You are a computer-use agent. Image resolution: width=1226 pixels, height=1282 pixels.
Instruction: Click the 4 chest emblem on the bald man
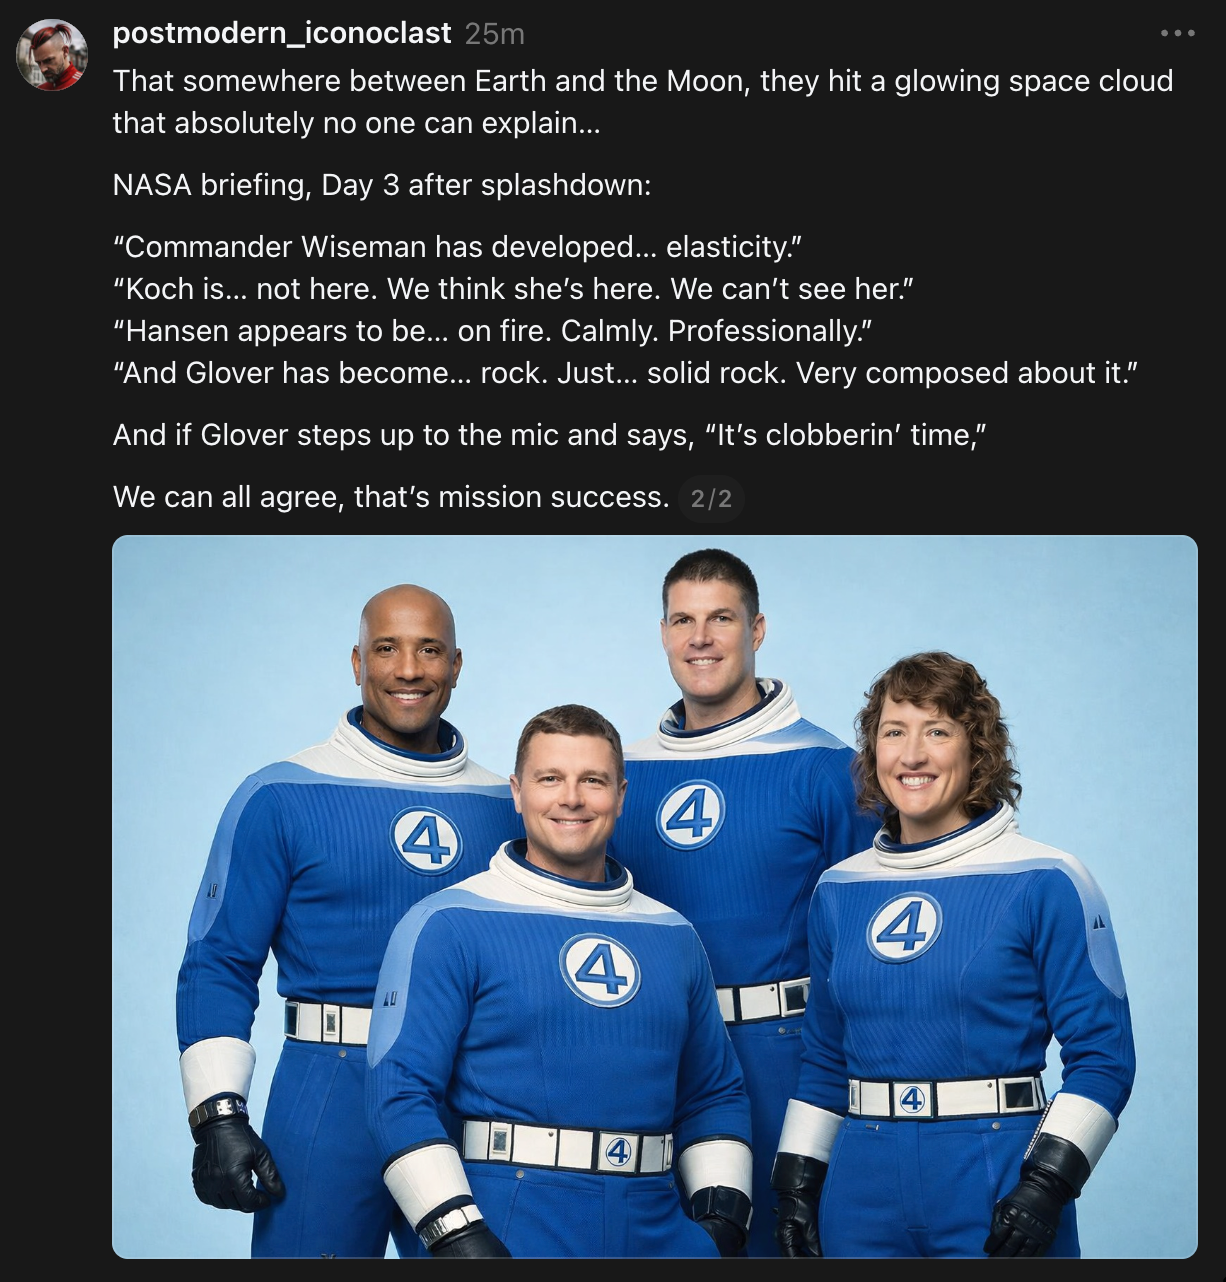pyautogui.click(x=426, y=841)
